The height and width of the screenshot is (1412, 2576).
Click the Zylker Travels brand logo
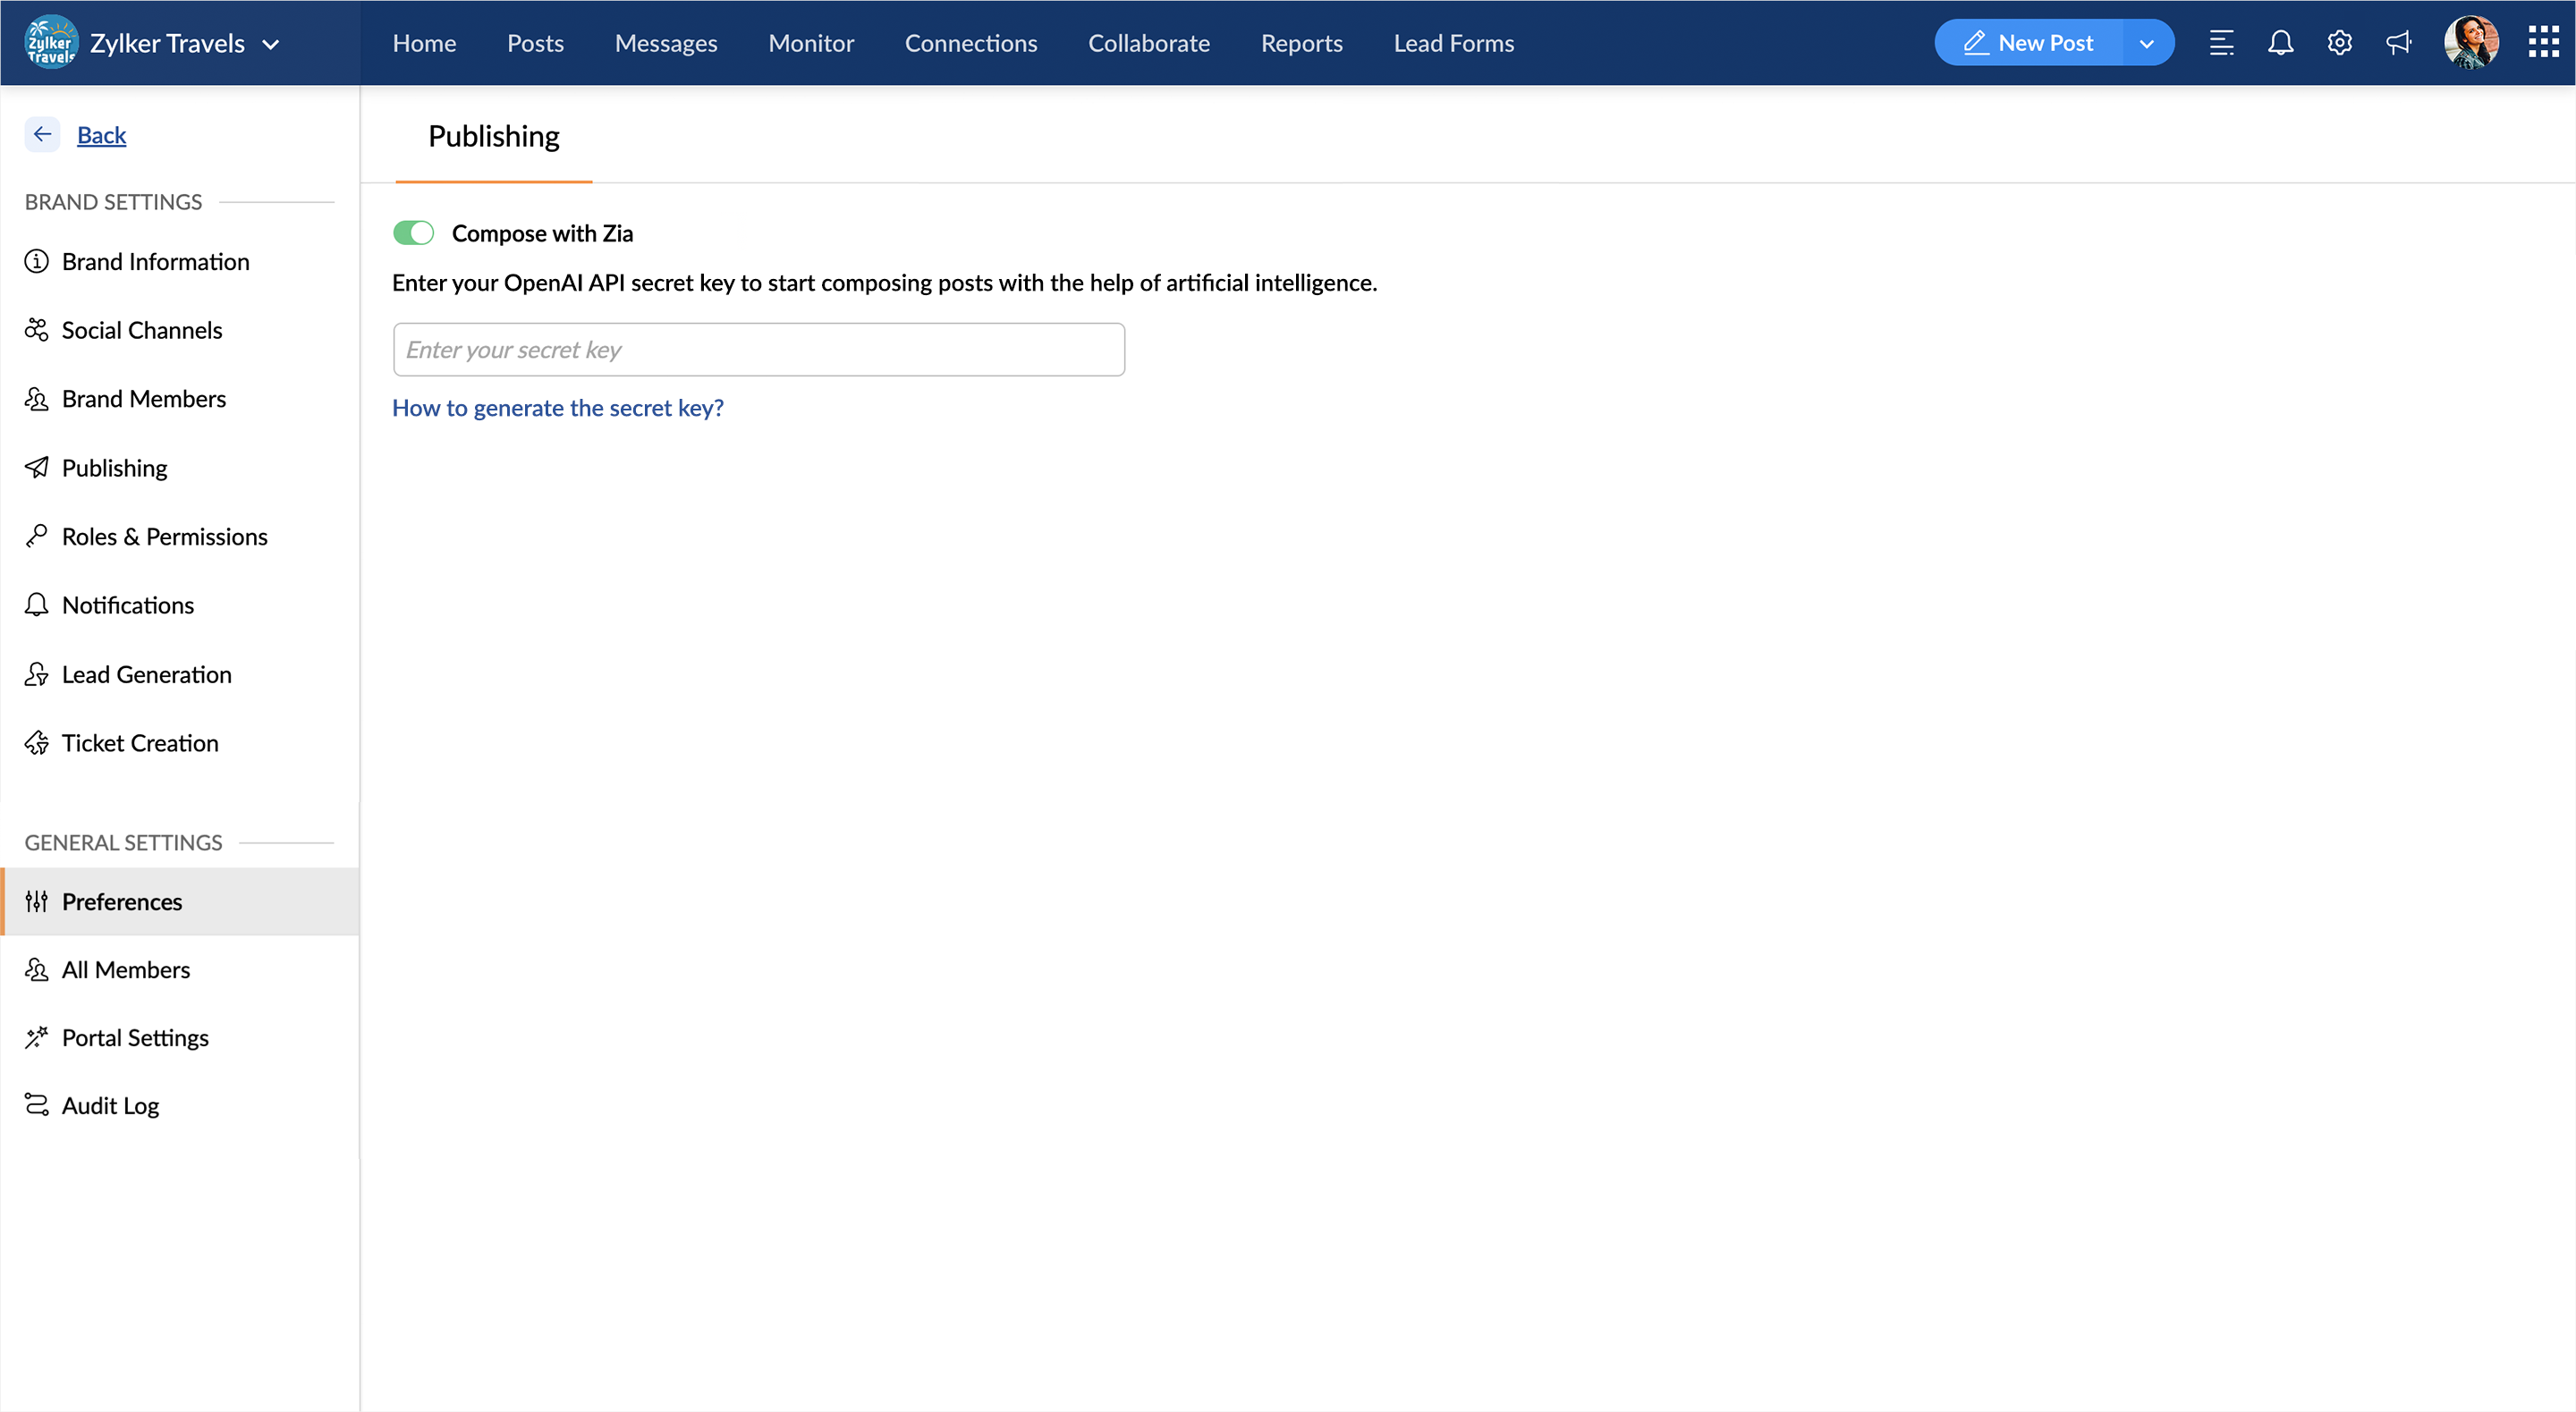pyautogui.click(x=50, y=43)
